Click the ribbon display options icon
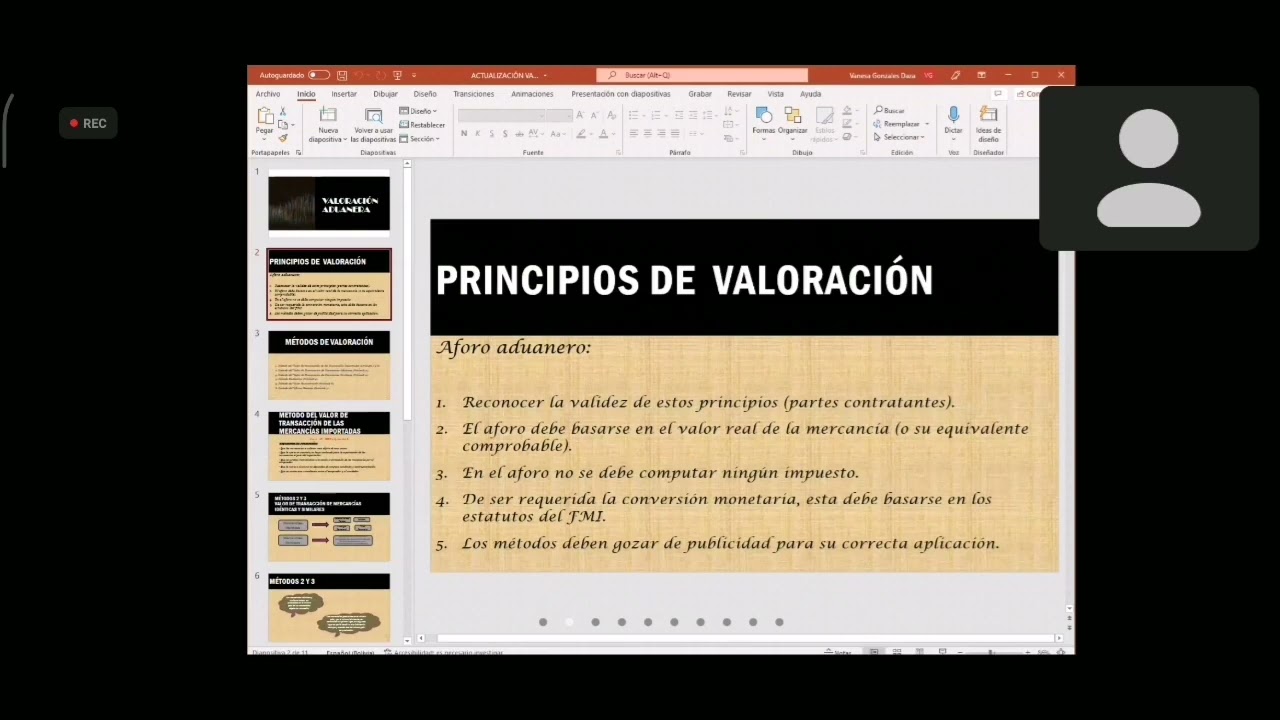This screenshot has width=1280, height=720. [981, 75]
